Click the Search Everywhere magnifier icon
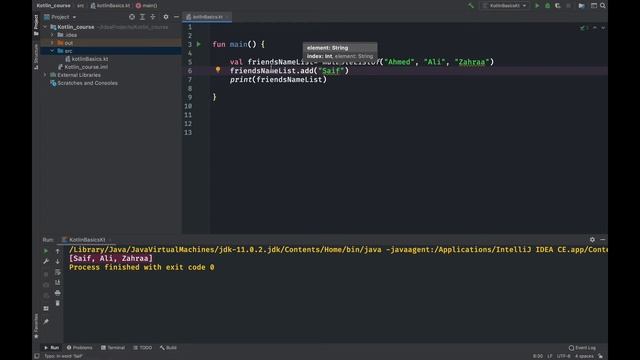640x360 pixels. click(603, 6)
